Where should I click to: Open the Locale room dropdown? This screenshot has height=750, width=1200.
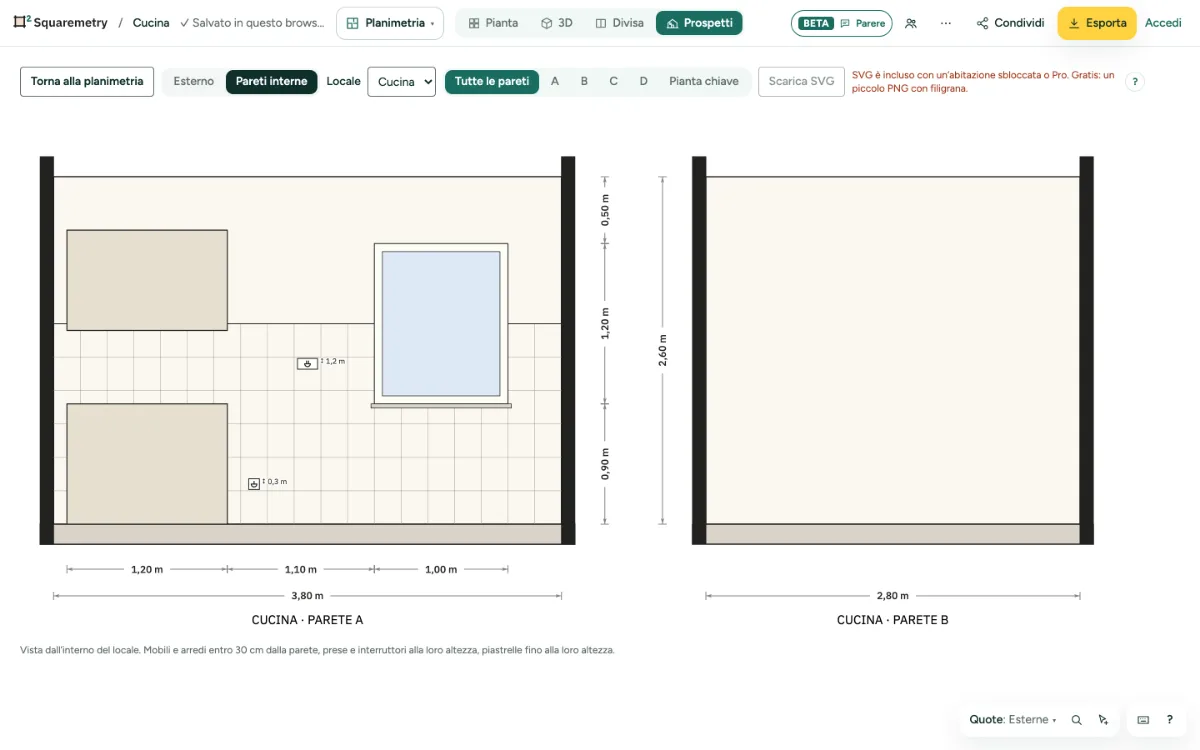point(402,82)
